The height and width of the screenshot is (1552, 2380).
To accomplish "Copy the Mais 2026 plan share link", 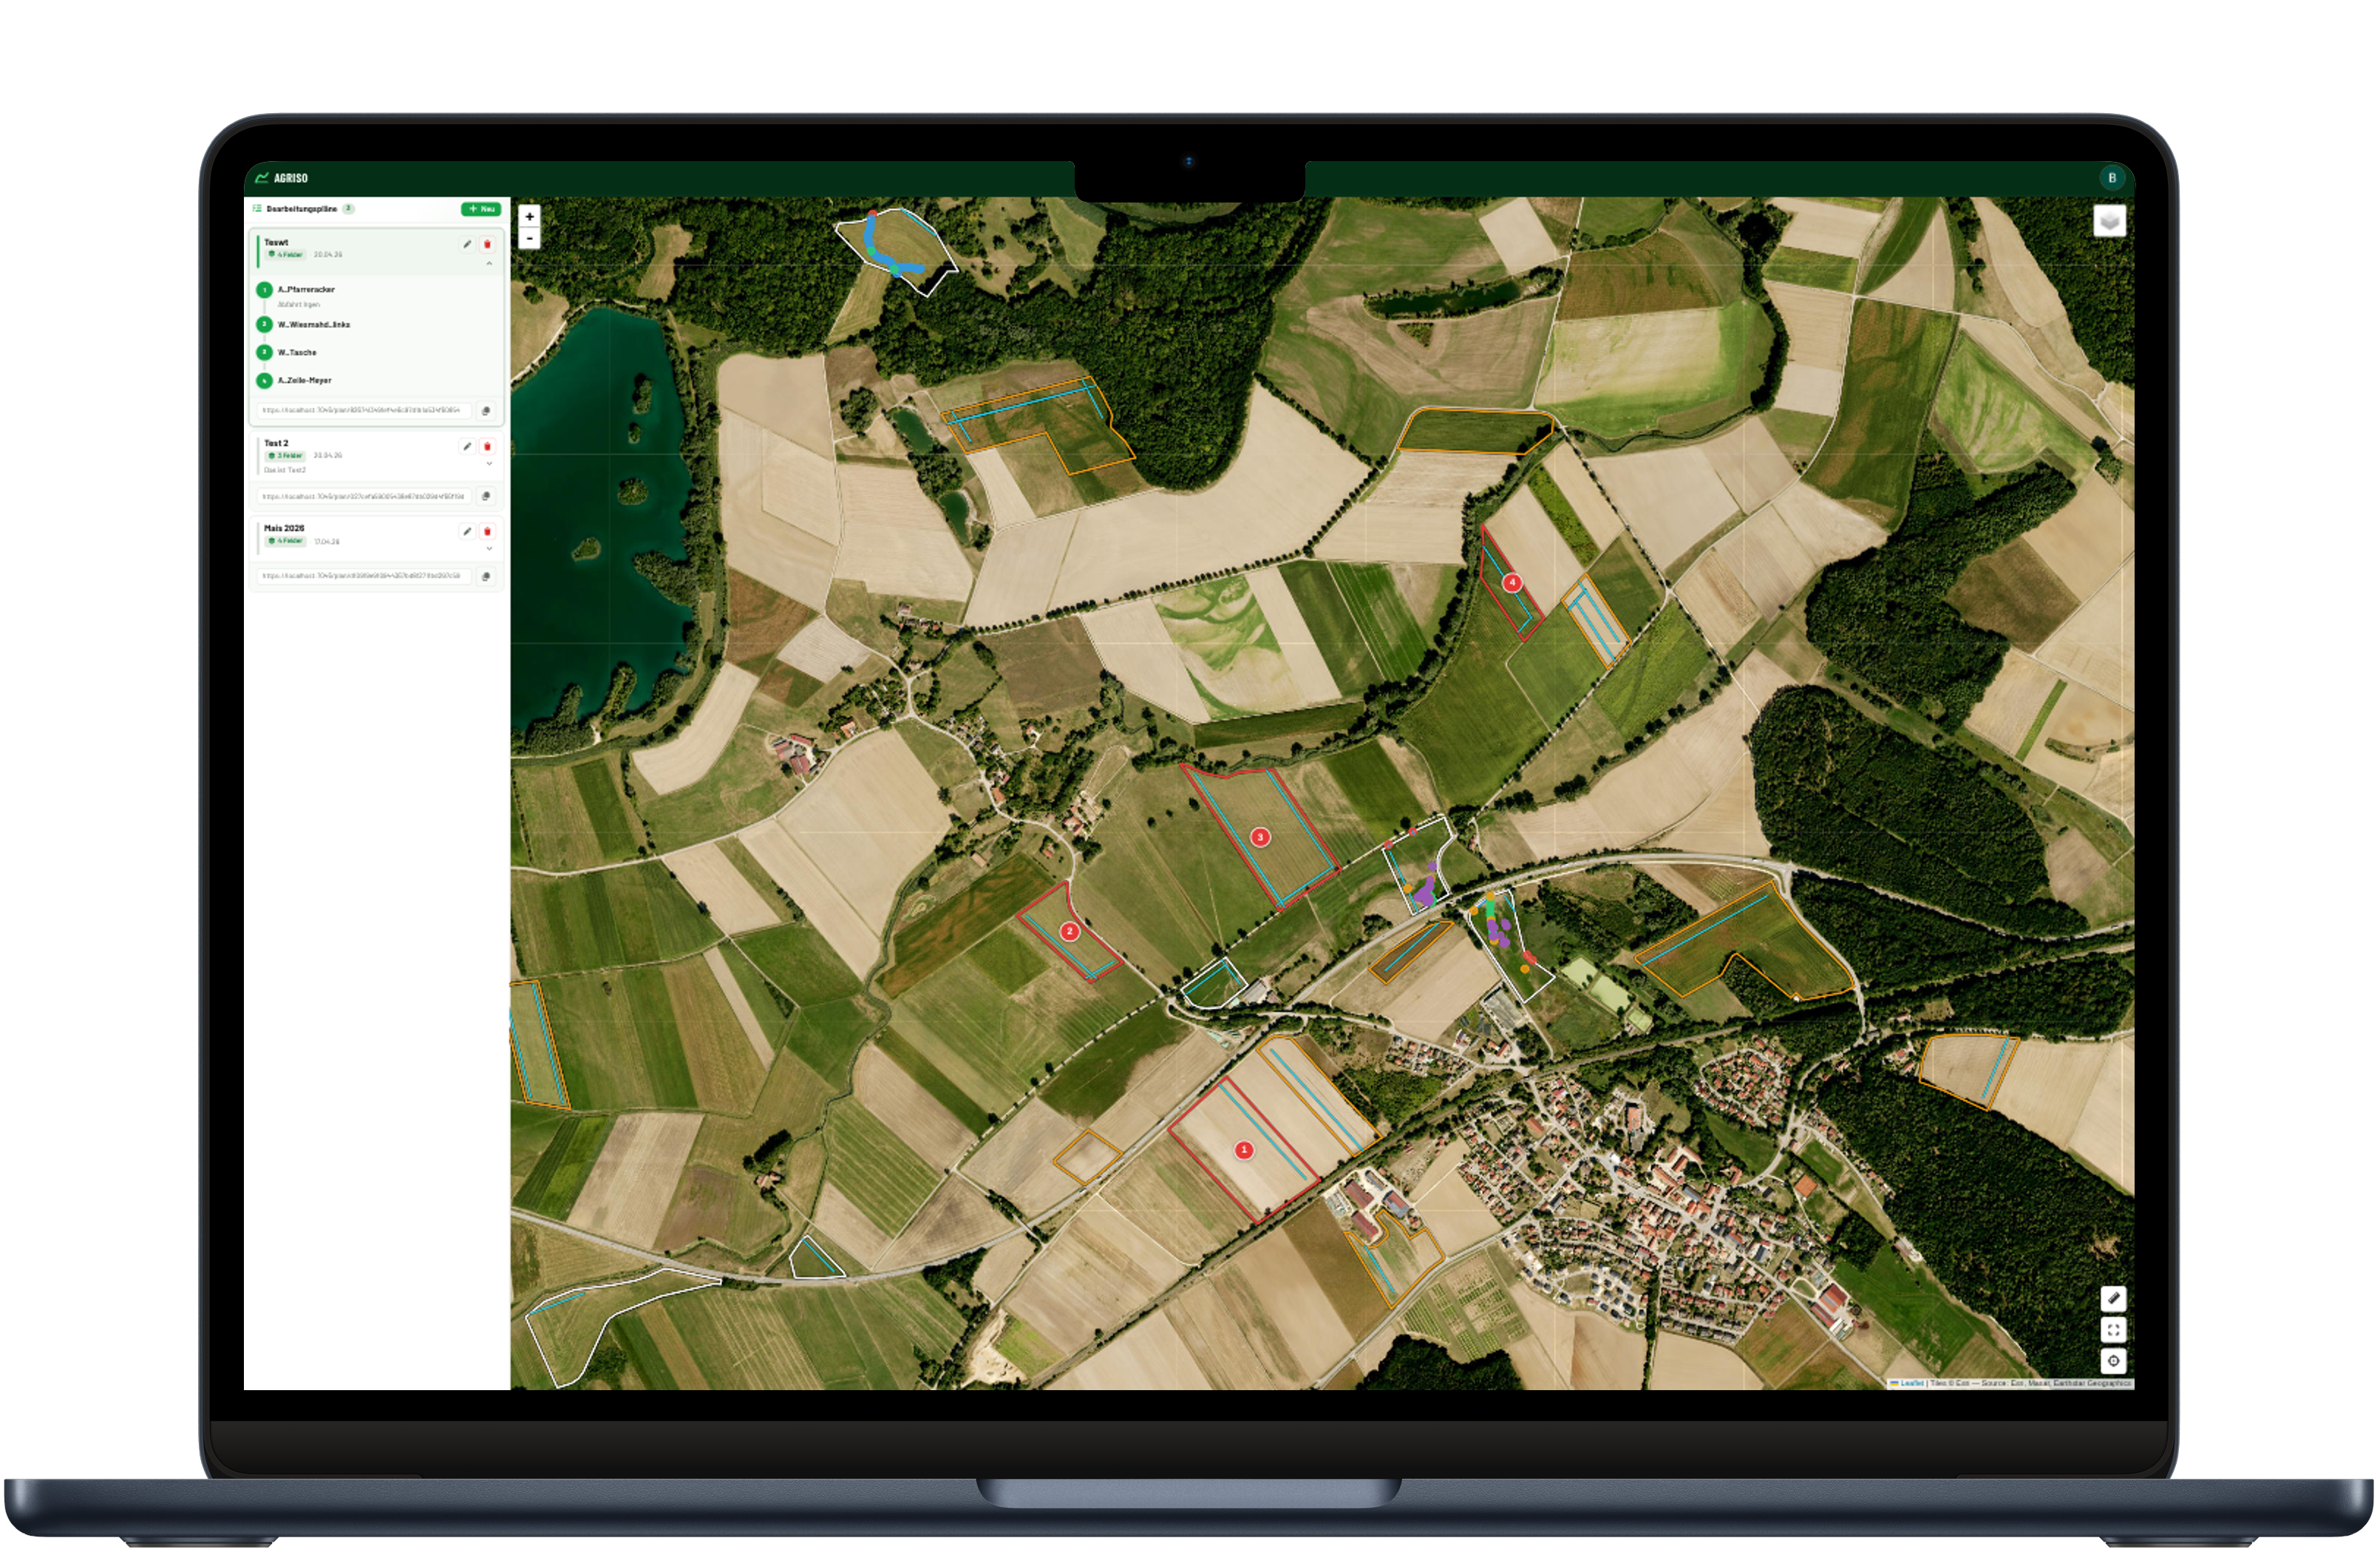I will point(486,577).
